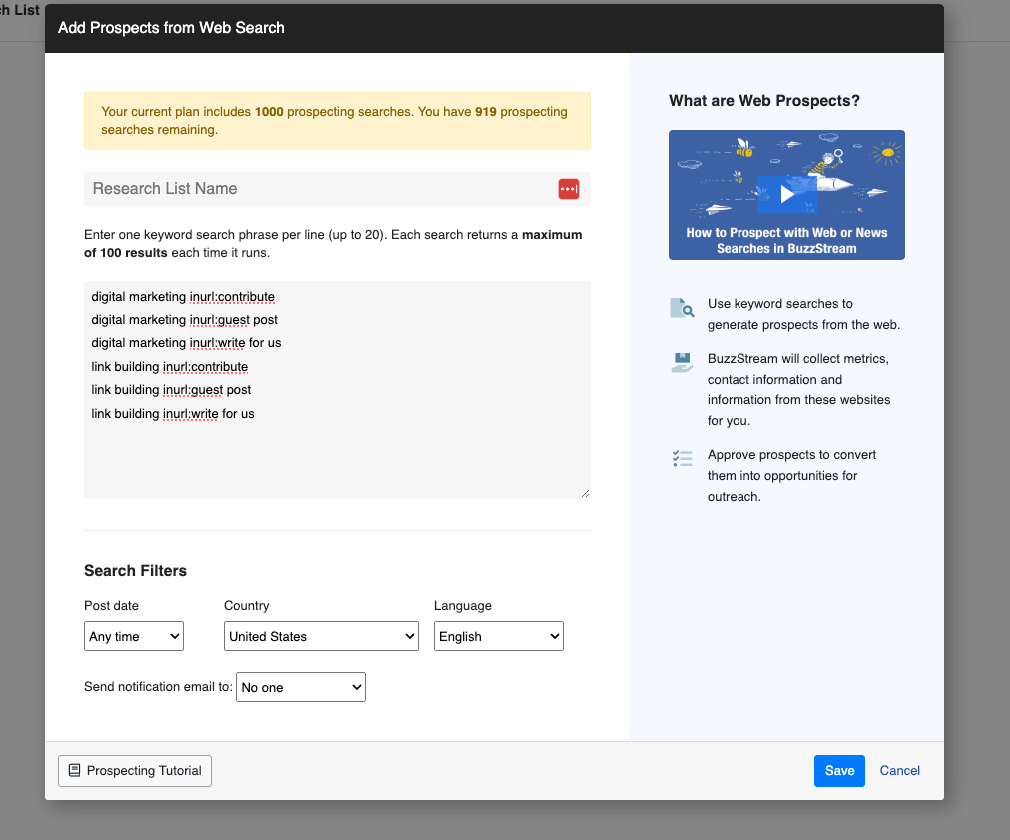
Task: Open the Post date dropdown
Action: click(133, 635)
